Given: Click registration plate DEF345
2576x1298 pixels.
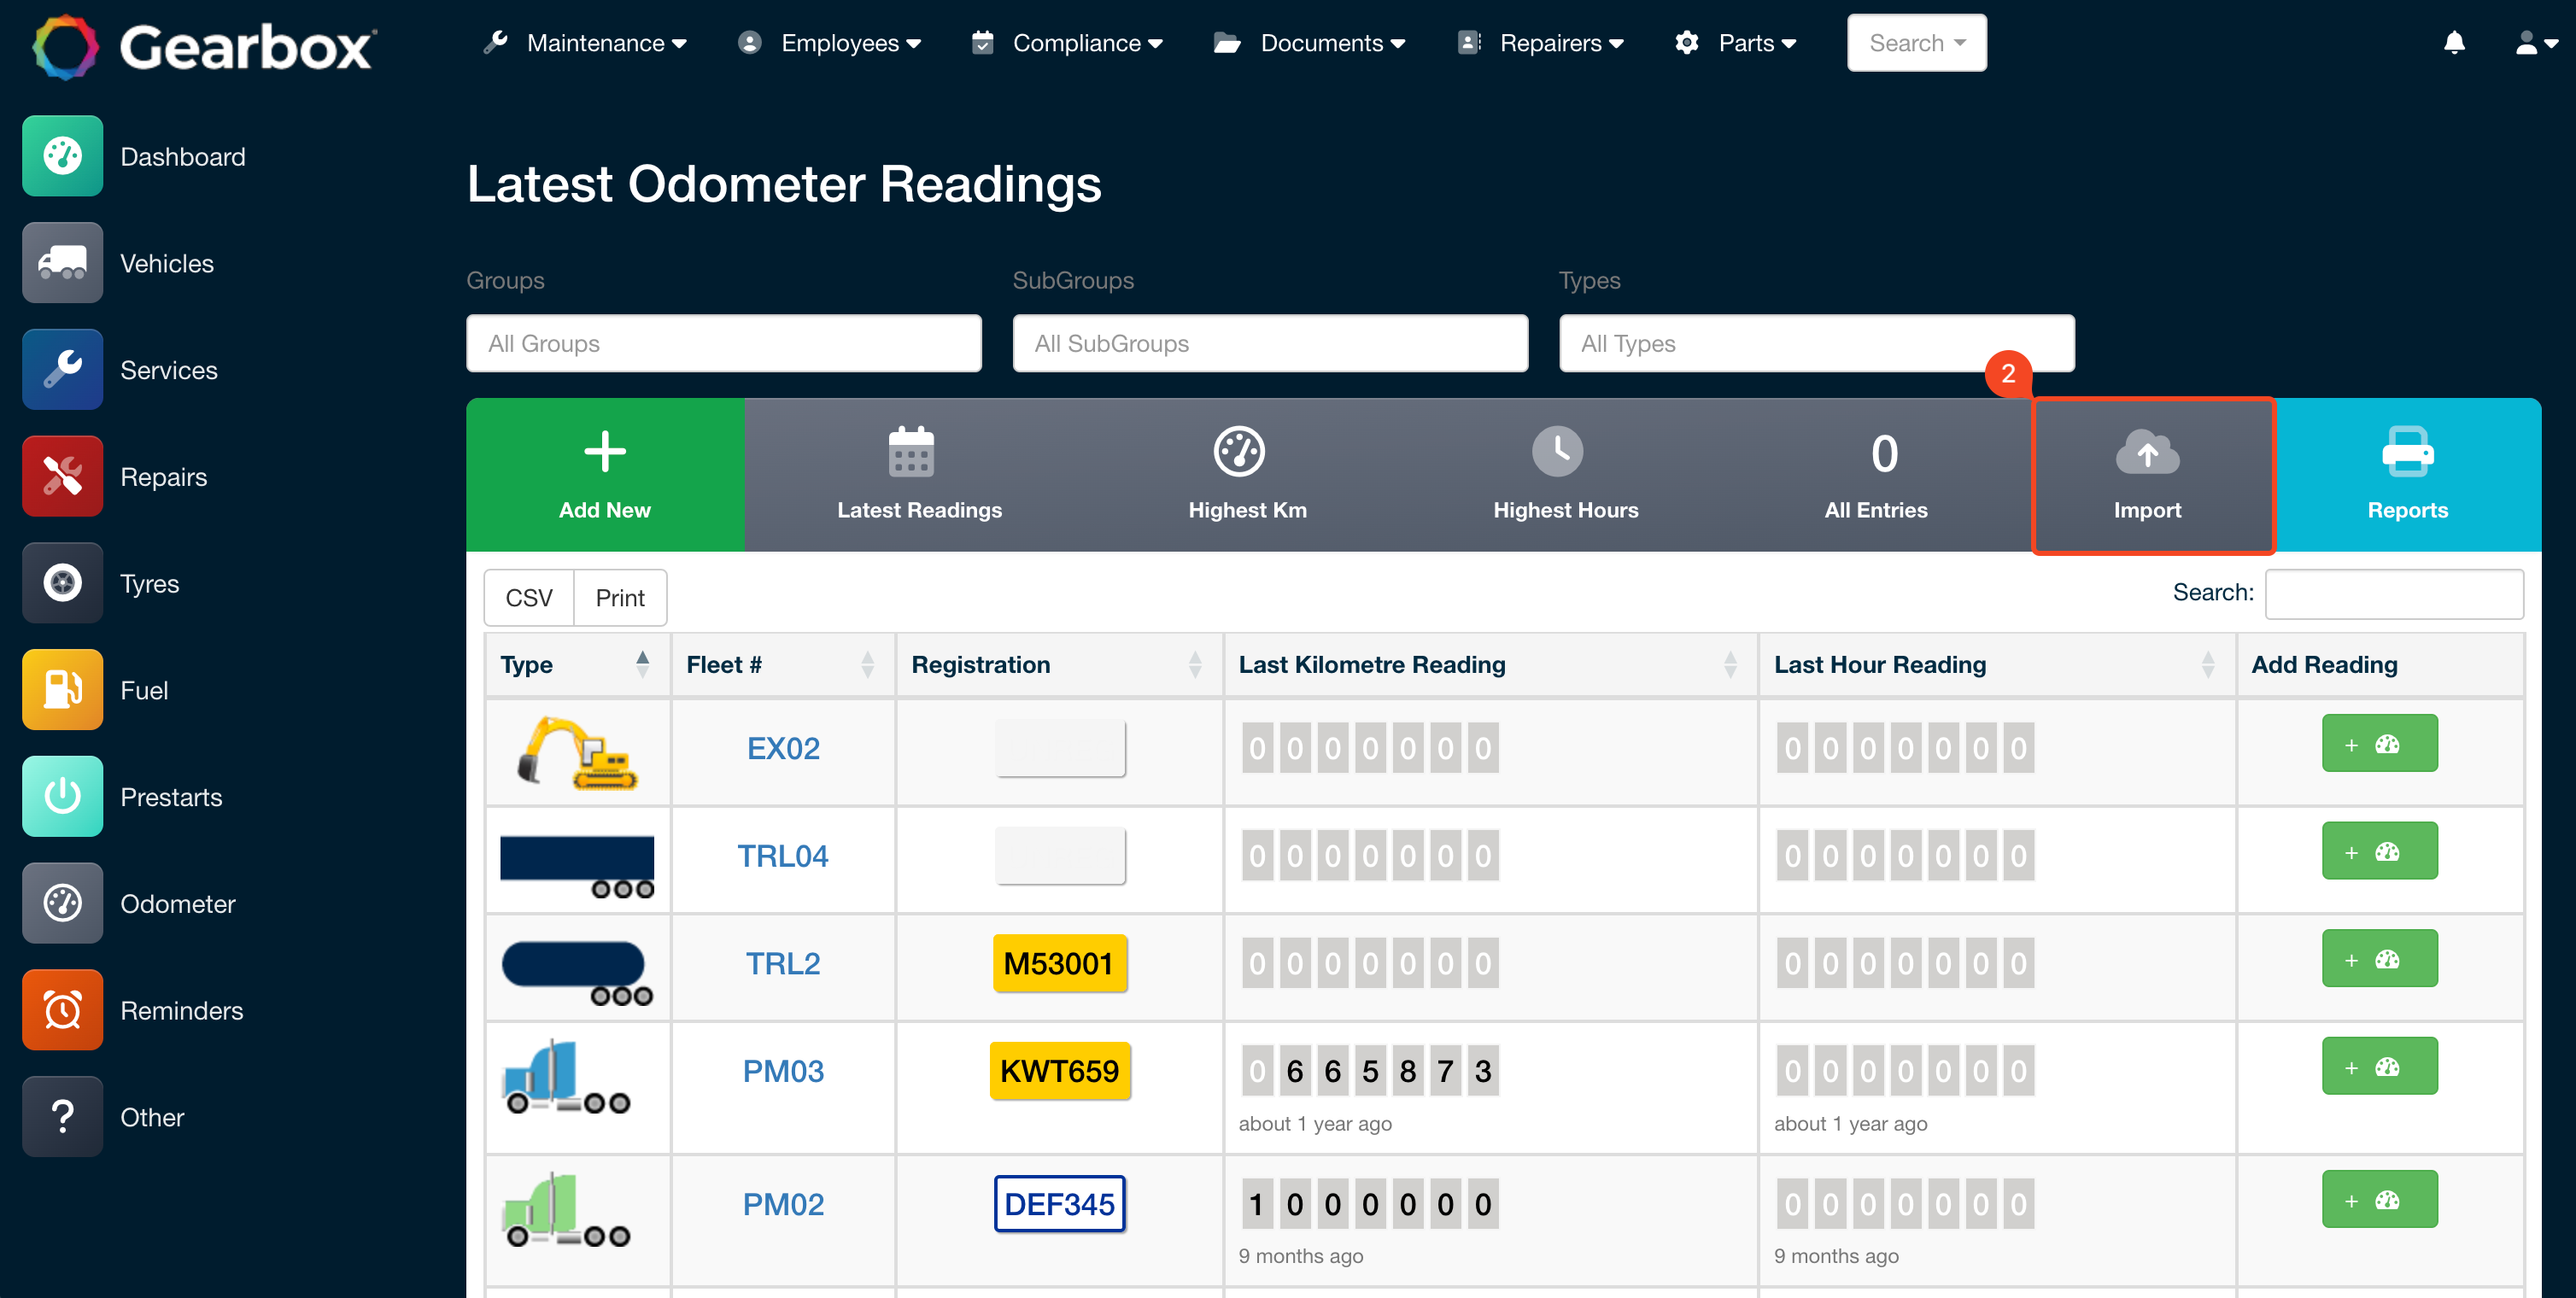Looking at the screenshot, I should click(x=1059, y=1204).
